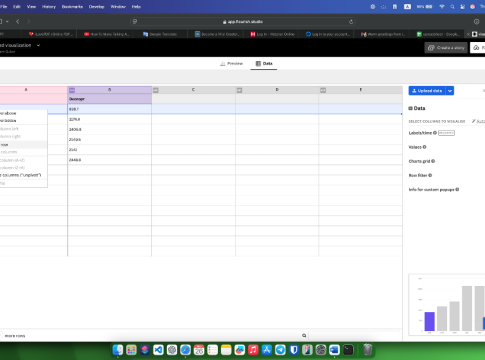This screenshot has height=360, width=485.
Task: Click the Safari address bar
Action: [x=243, y=22]
